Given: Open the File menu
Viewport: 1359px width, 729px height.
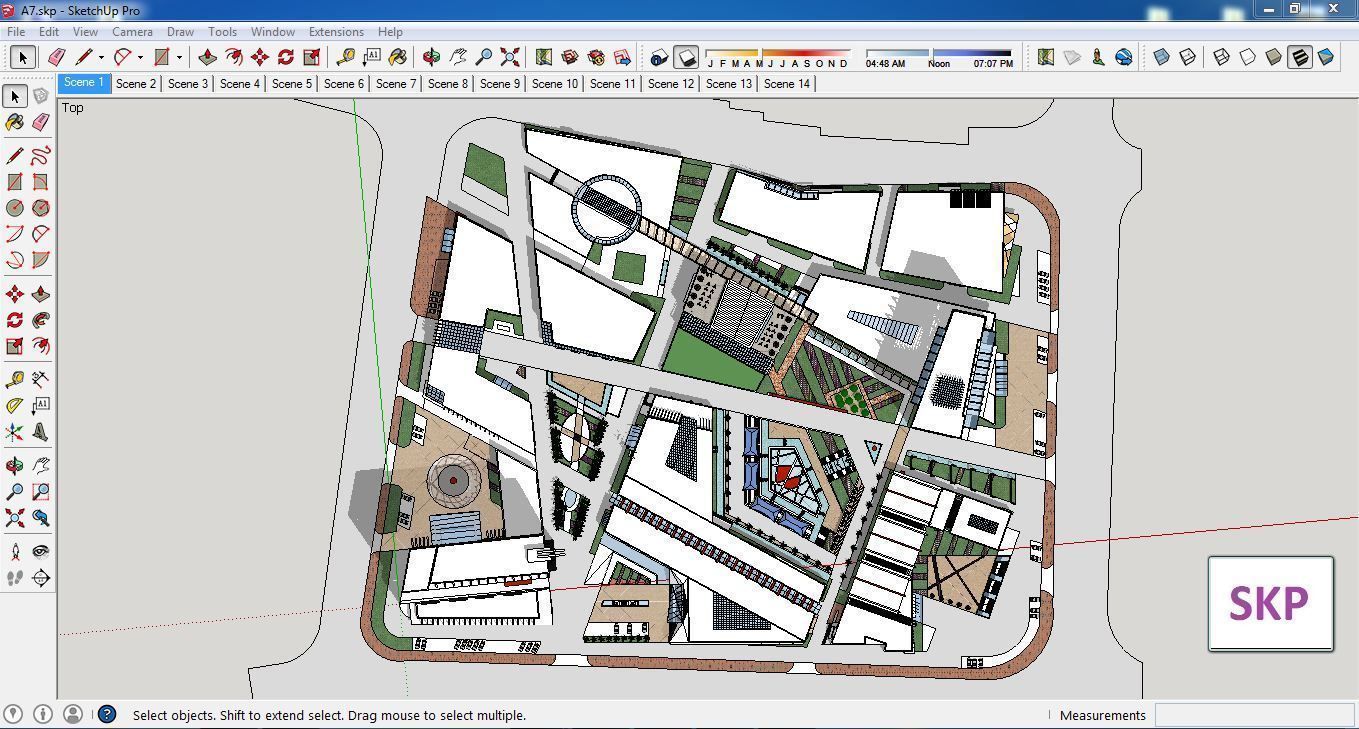Looking at the screenshot, I should (17, 32).
